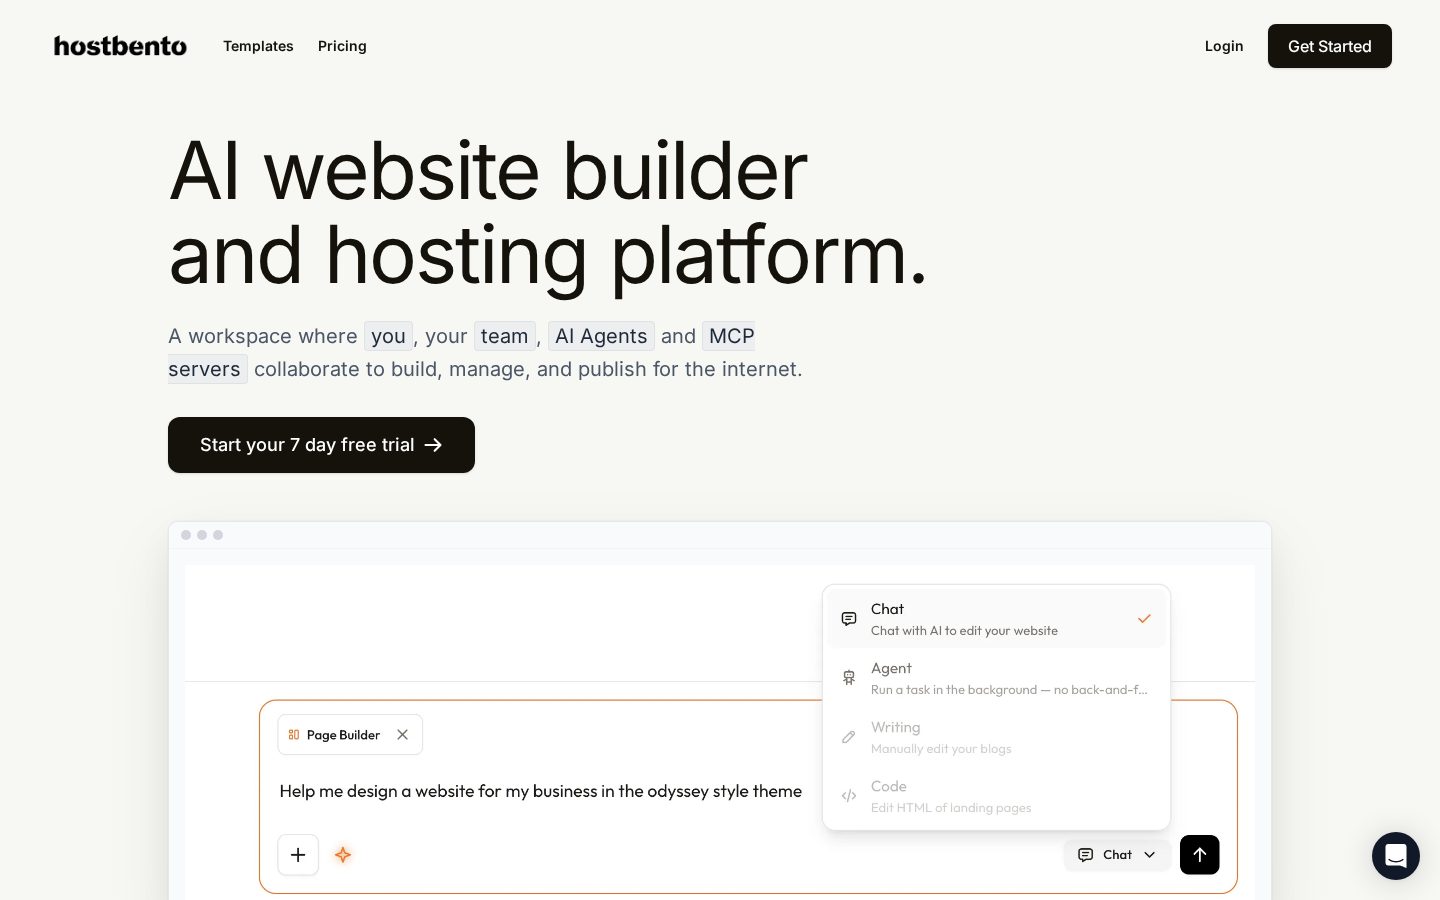Open the hostbento logo home link
Screen dimensions: 1440x900
[x=120, y=46]
